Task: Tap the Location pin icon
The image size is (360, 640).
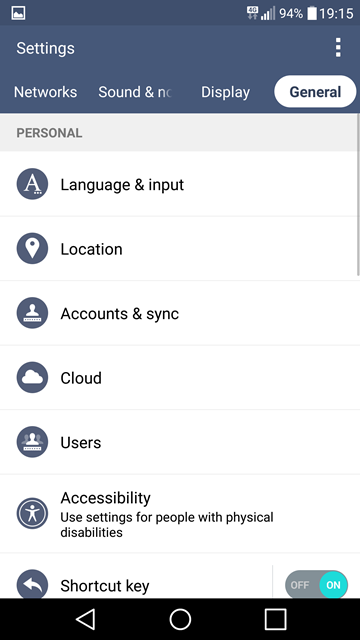Action: point(32,249)
